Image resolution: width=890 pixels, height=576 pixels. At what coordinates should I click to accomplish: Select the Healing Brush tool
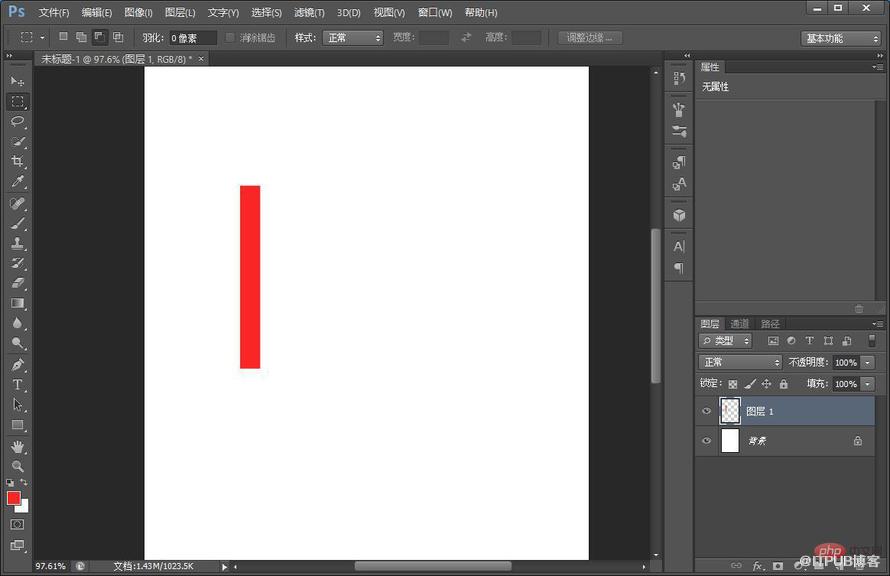tap(17, 203)
